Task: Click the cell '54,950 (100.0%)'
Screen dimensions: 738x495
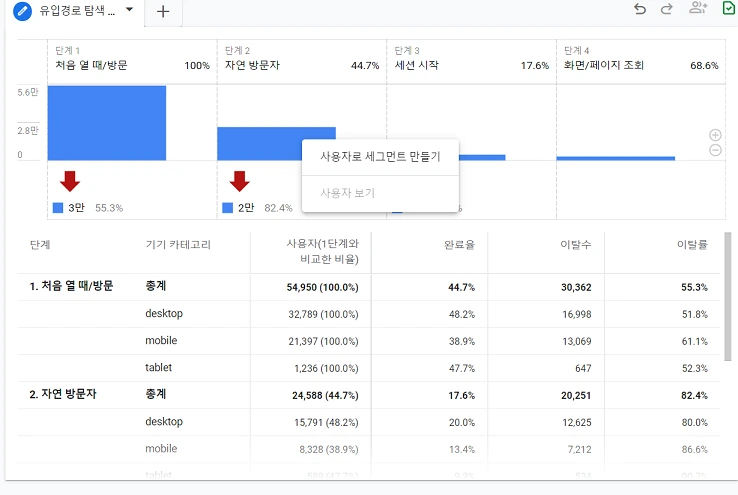Action: 322,287
